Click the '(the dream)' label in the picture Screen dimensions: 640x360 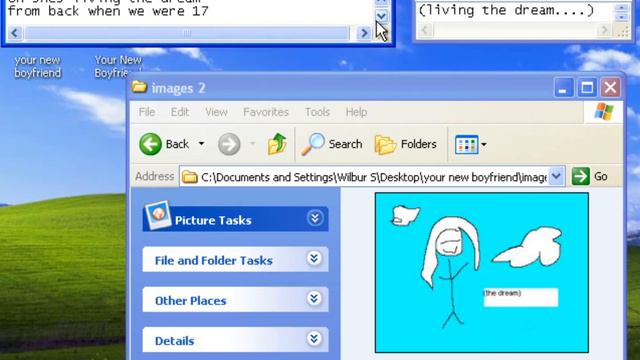[x=502, y=293]
